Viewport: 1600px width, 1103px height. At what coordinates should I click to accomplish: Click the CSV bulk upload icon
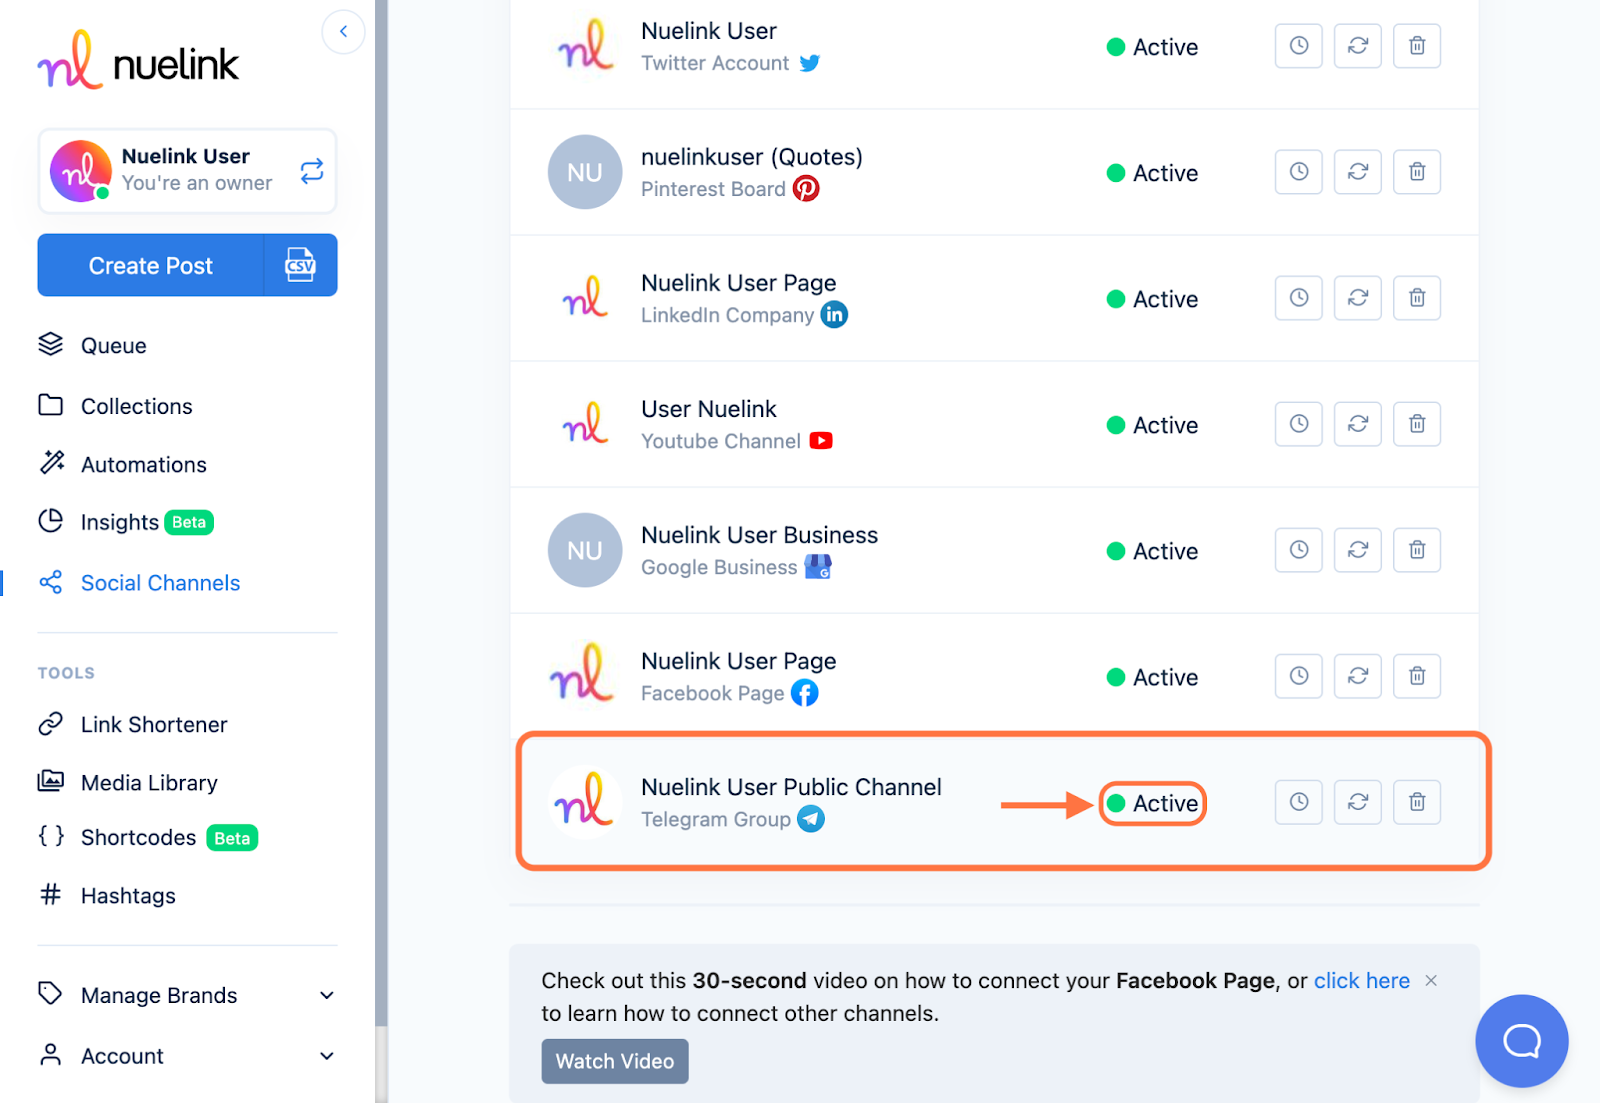pyautogui.click(x=300, y=265)
